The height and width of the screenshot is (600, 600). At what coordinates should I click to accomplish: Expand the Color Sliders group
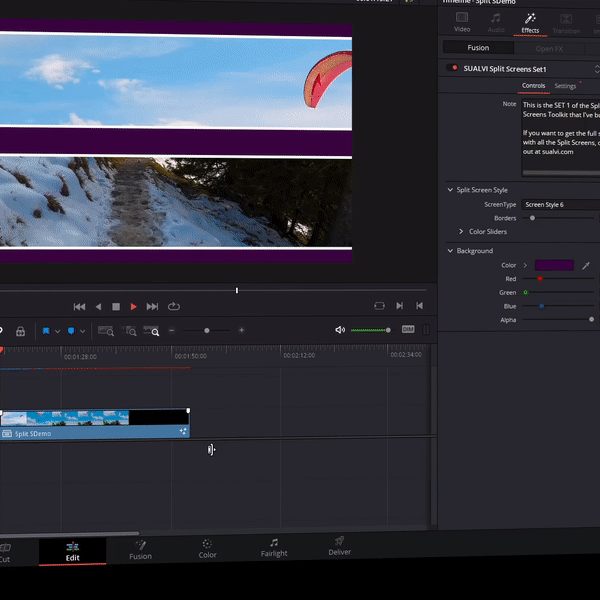pos(461,232)
